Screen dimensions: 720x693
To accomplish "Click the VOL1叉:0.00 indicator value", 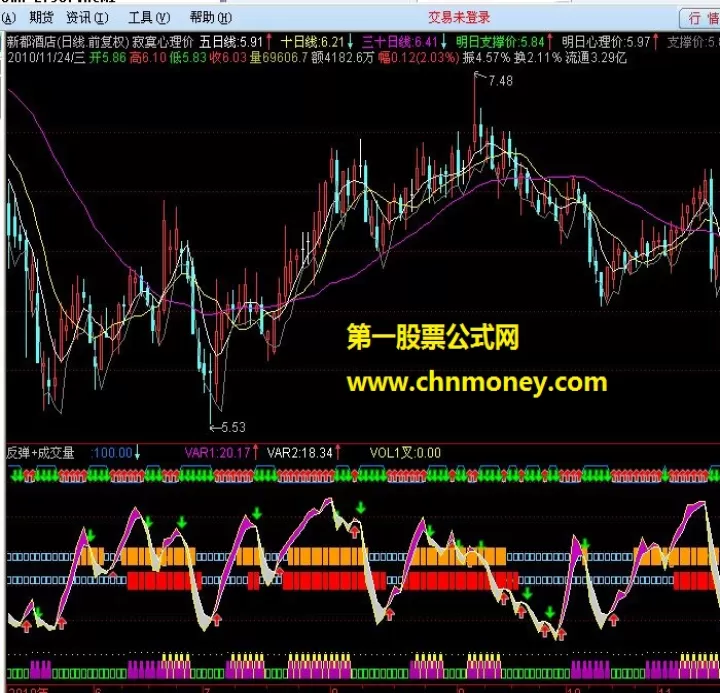I will tap(405, 453).
